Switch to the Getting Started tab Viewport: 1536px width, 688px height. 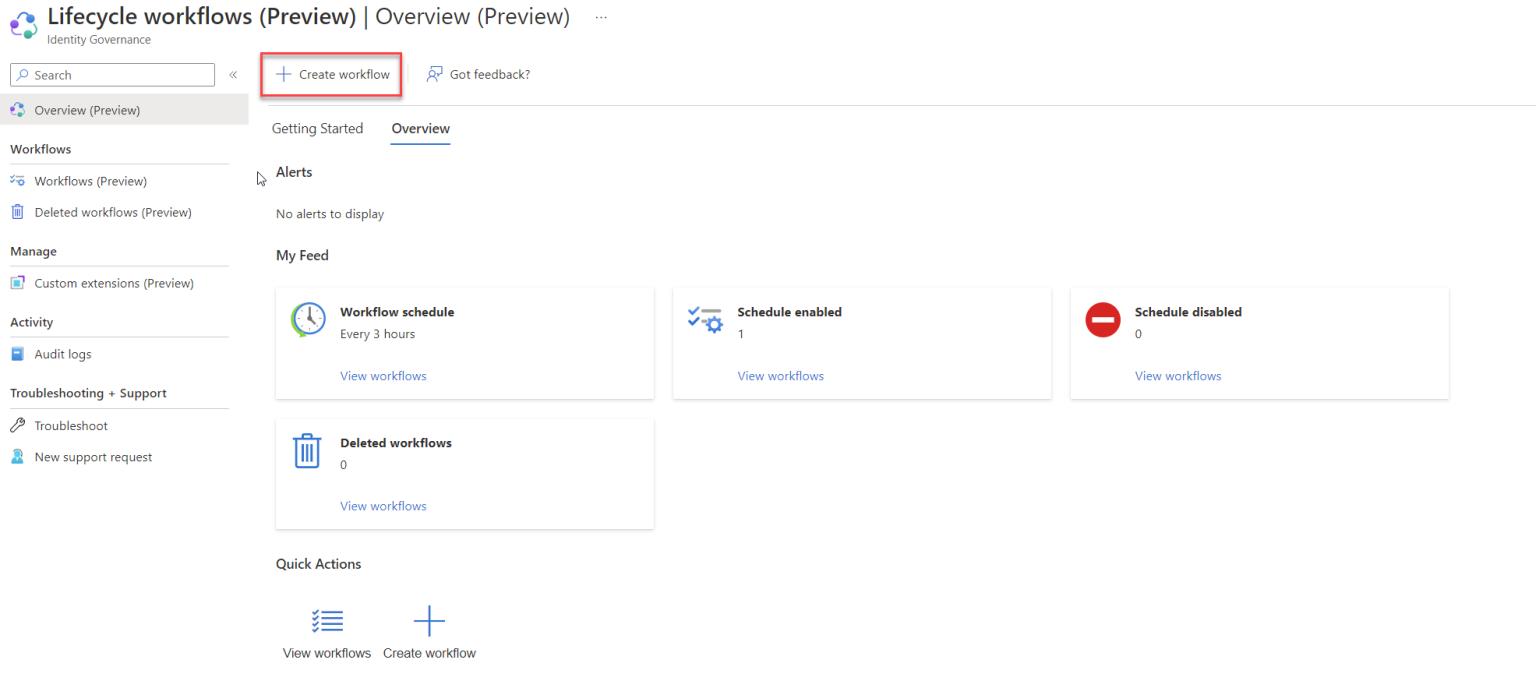317,128
